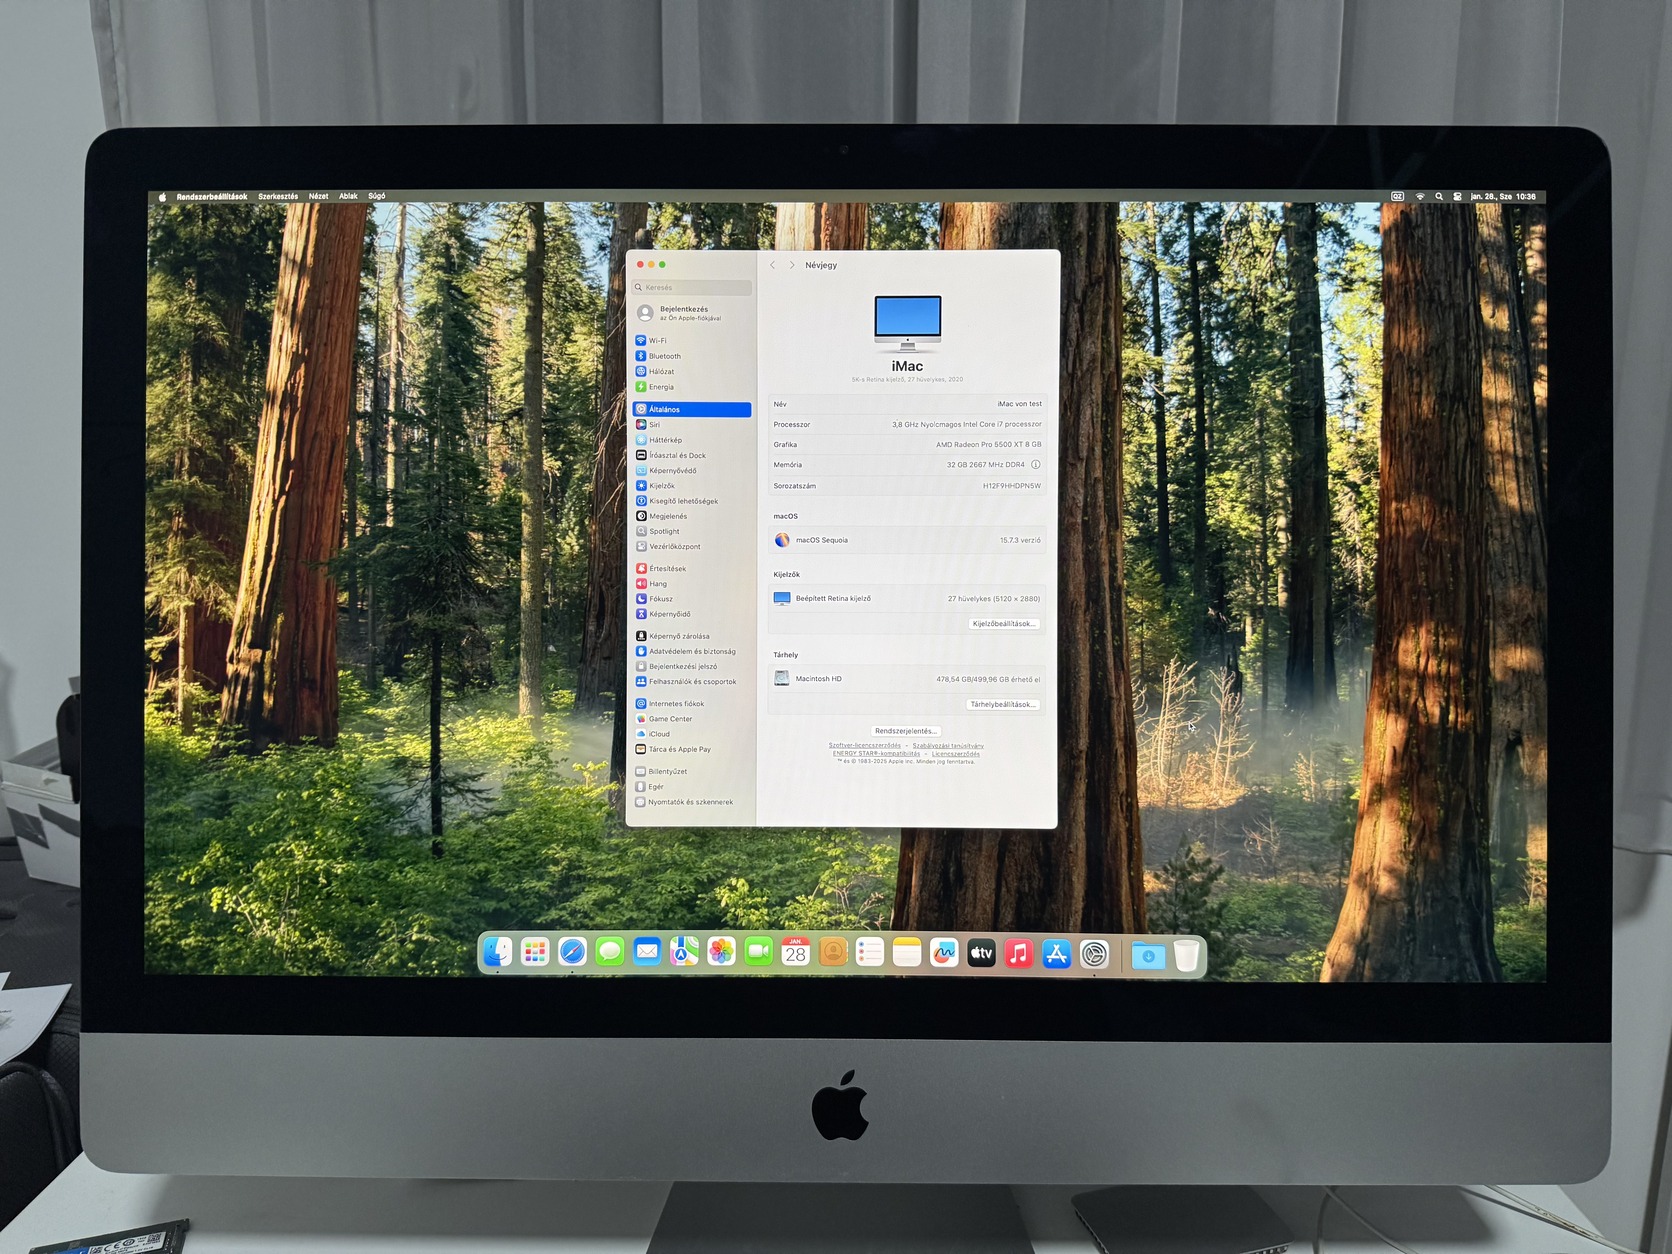
Task: Open Reminders from the Dock
Action: pos(870,952)
